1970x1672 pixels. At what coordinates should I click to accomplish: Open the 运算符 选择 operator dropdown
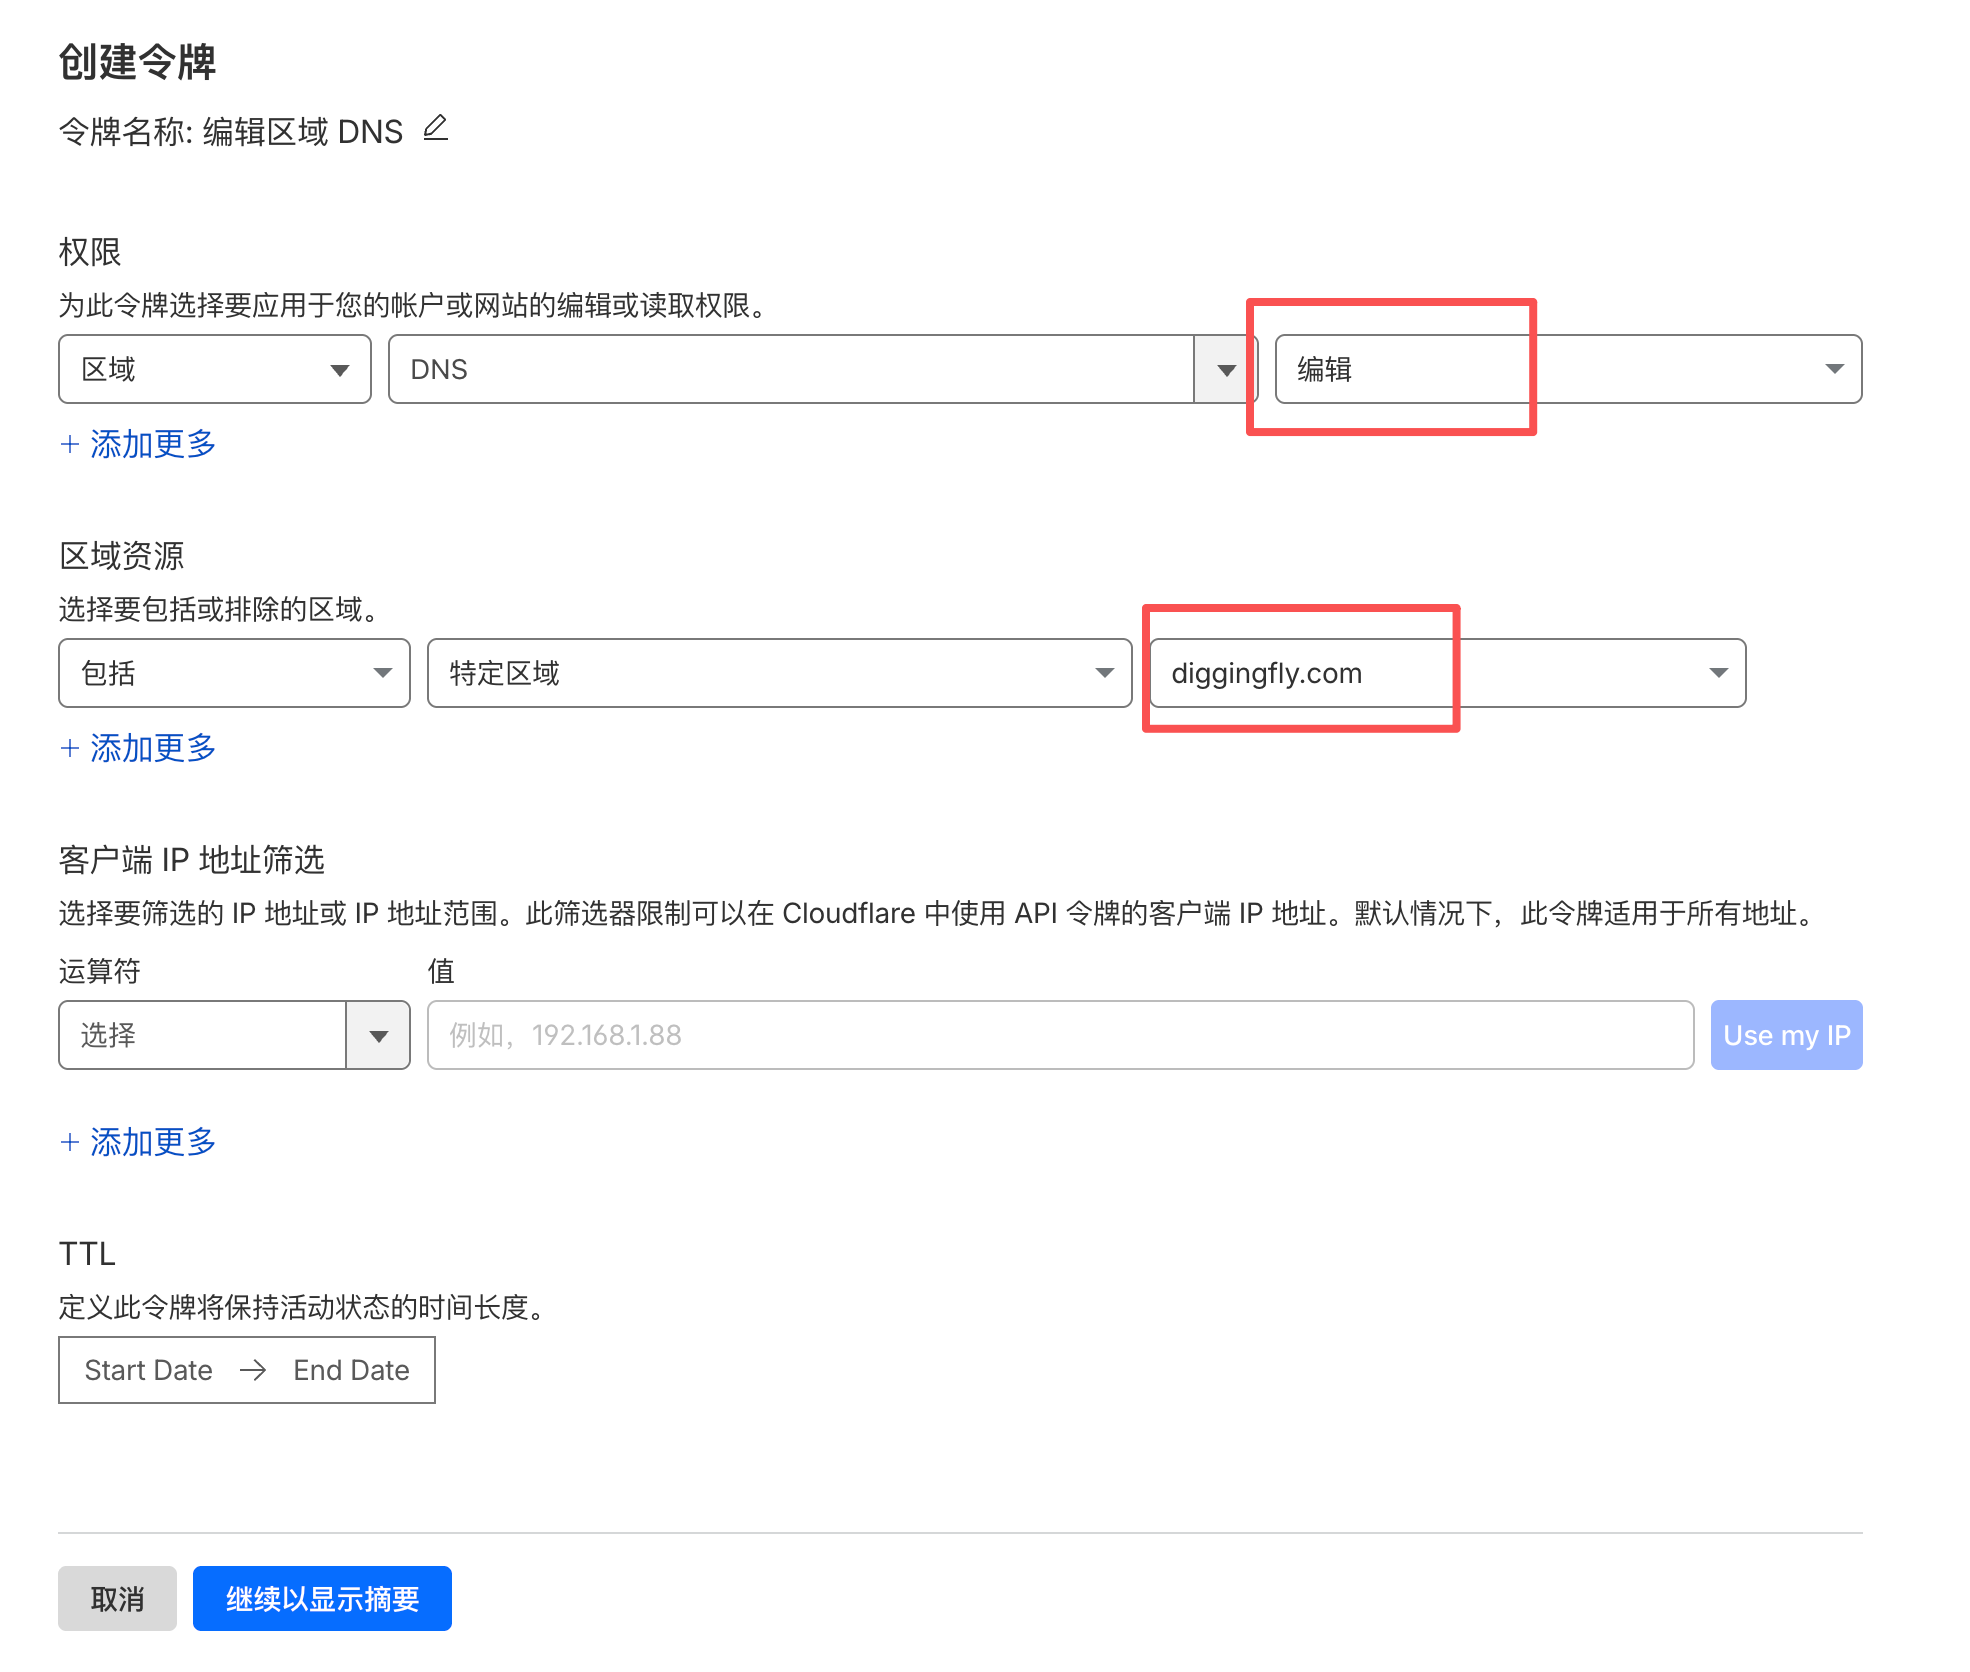tap(203, 1036)
